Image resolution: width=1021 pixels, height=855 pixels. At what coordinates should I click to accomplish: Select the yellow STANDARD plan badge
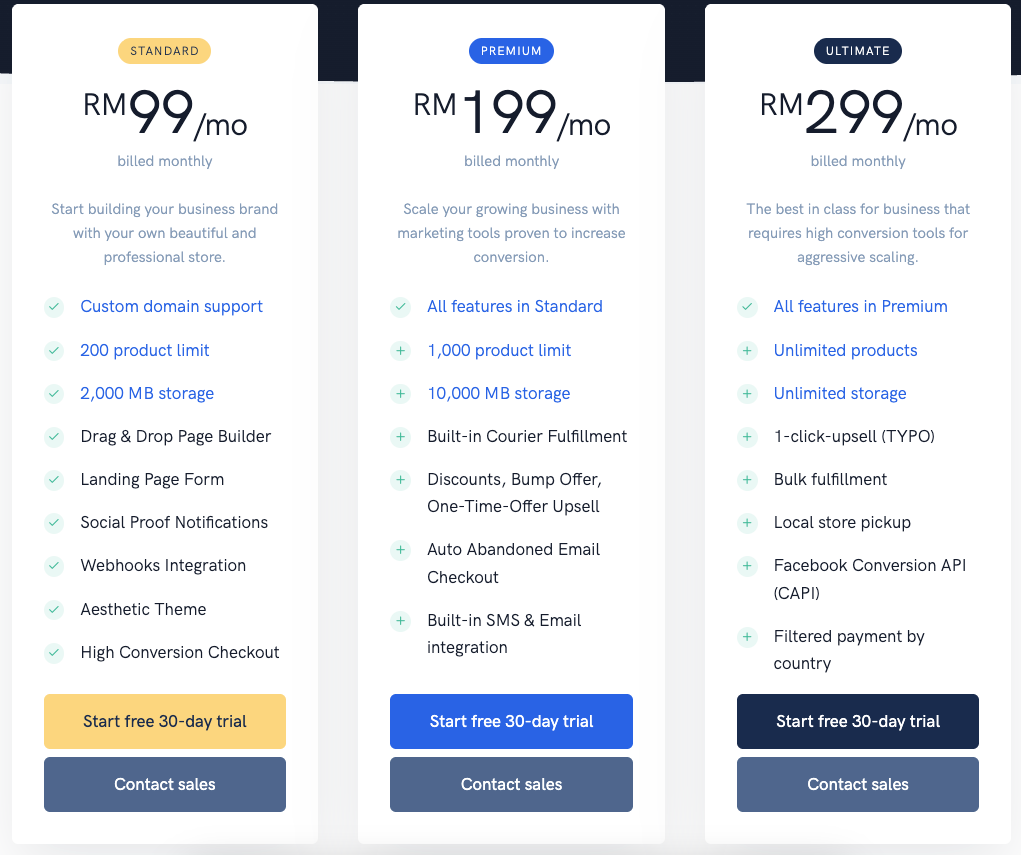click(x=165, y=51)
